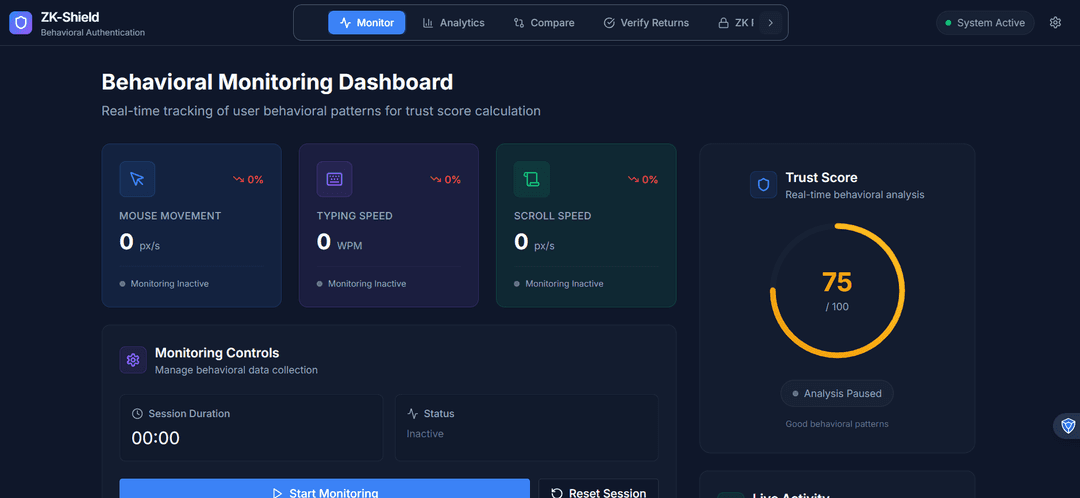Click the Trust Score shield icon
The height and width of the screenshot is (498, 1080).
(x=763, y=185)
